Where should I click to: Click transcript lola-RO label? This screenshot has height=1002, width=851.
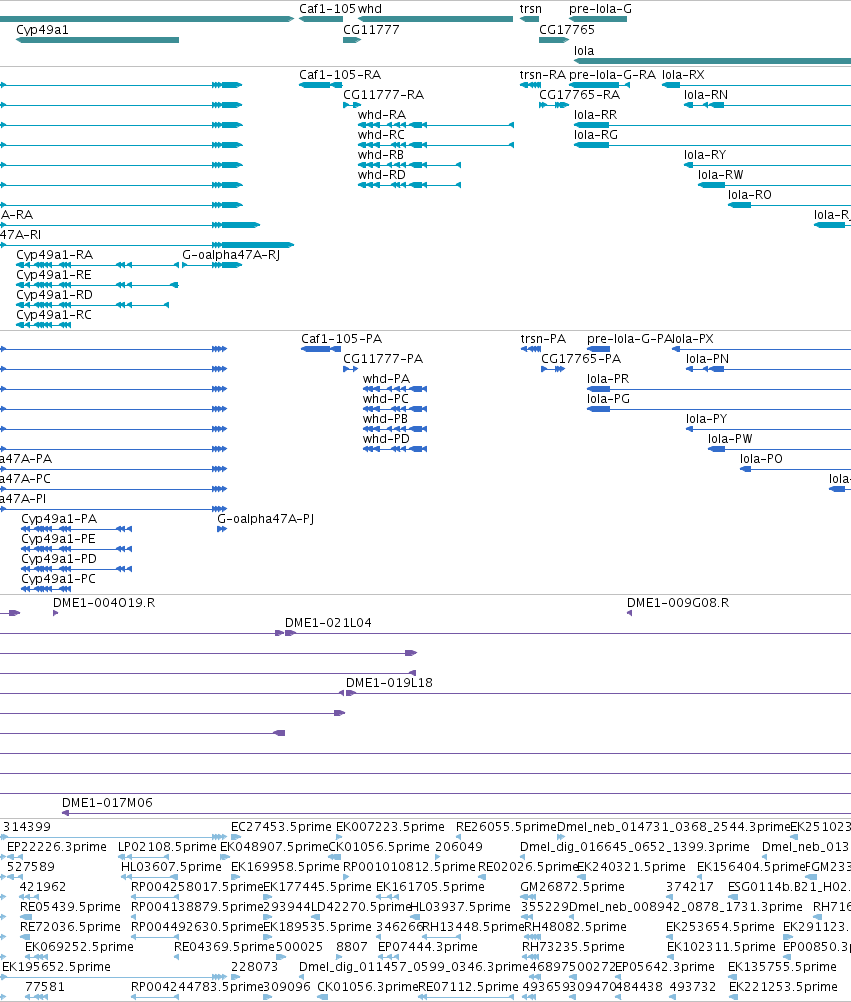pyautogui.click(x=749, y=195)
